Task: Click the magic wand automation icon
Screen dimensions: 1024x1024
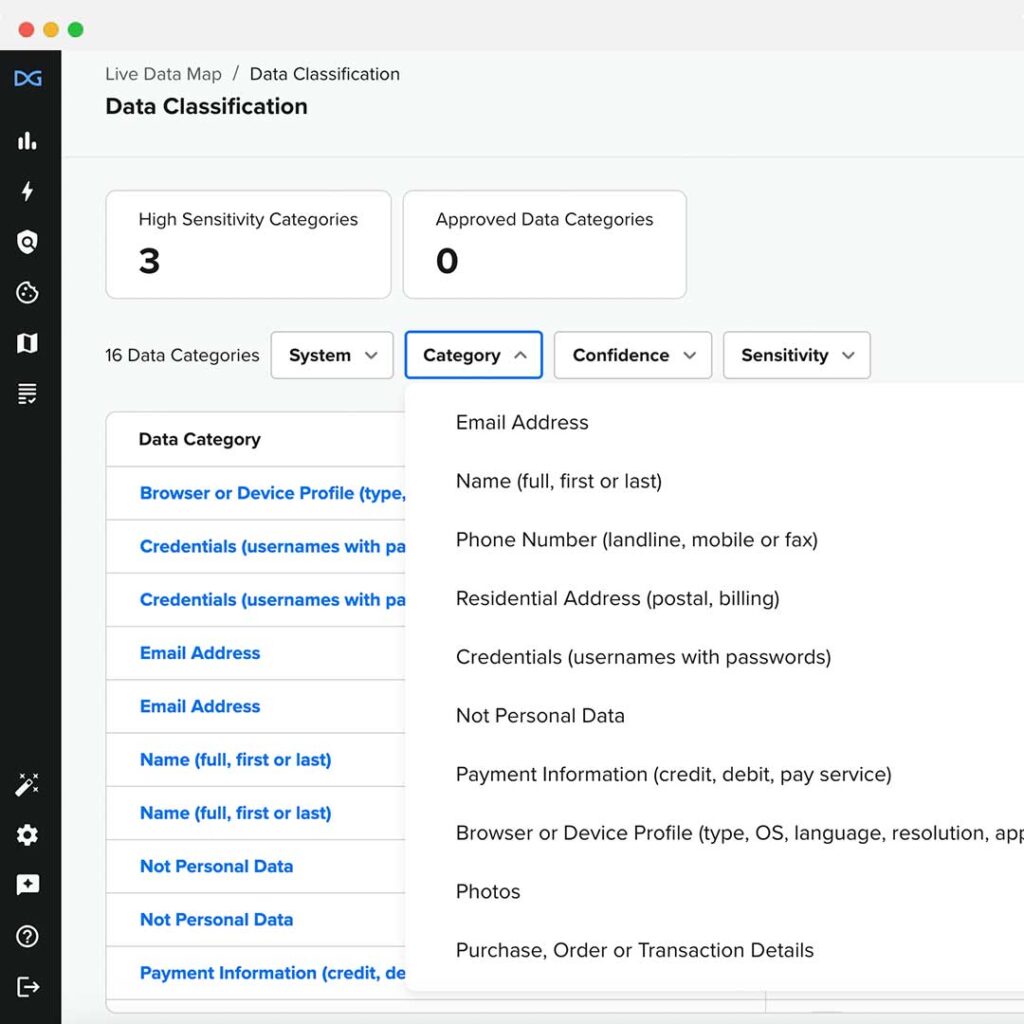Action: [28, 784]
